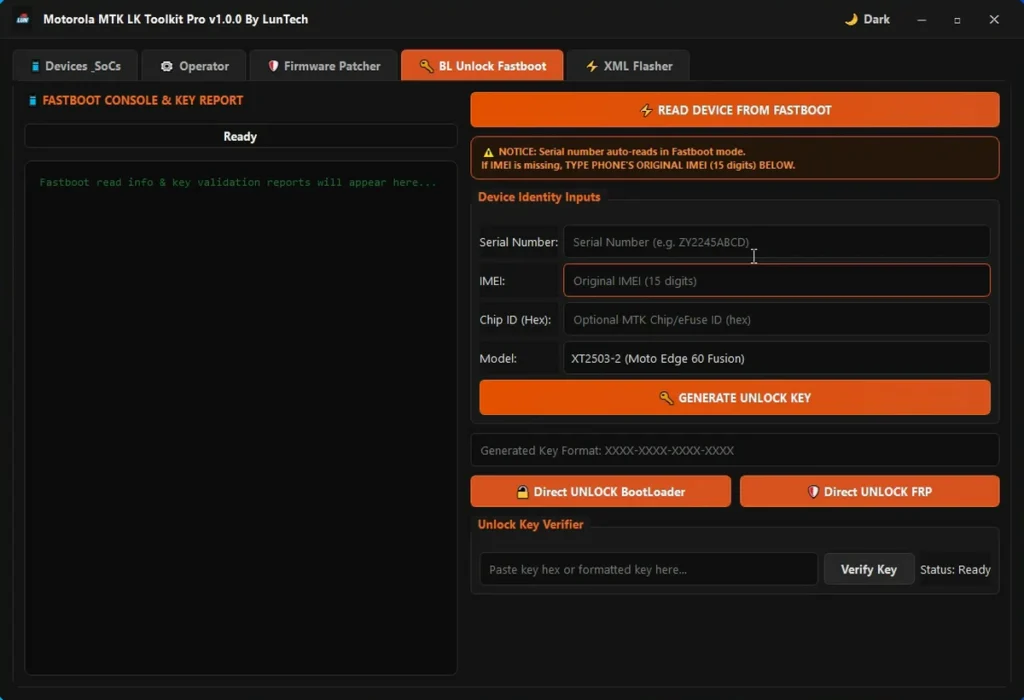Toggle the Dark theme switch
Viewport: 1024px width, 700px height.
pyautogui.click(x=867, y=19)
